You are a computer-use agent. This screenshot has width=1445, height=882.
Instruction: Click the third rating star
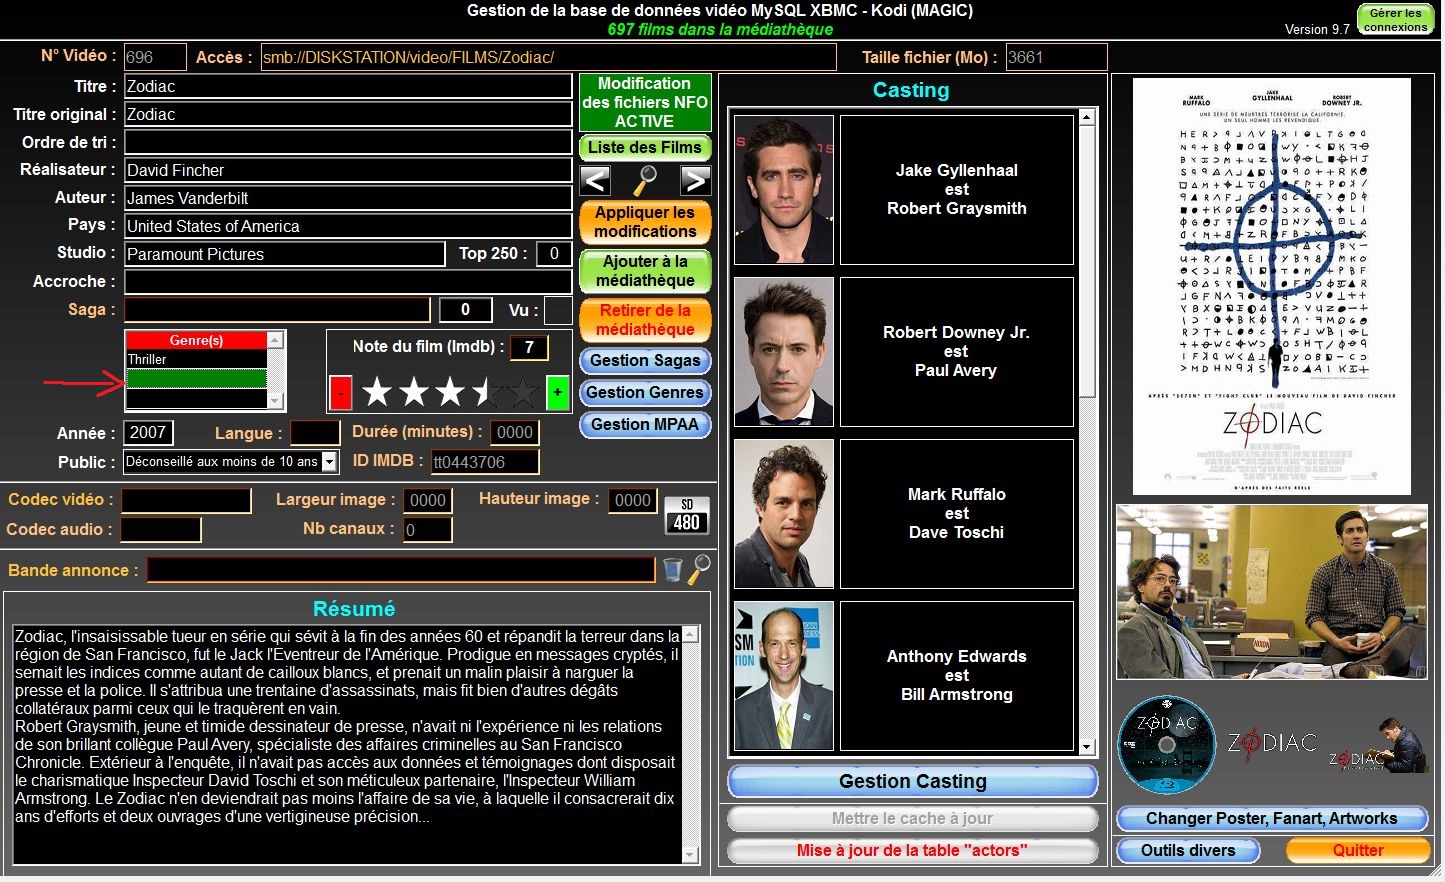coord(450,392)
